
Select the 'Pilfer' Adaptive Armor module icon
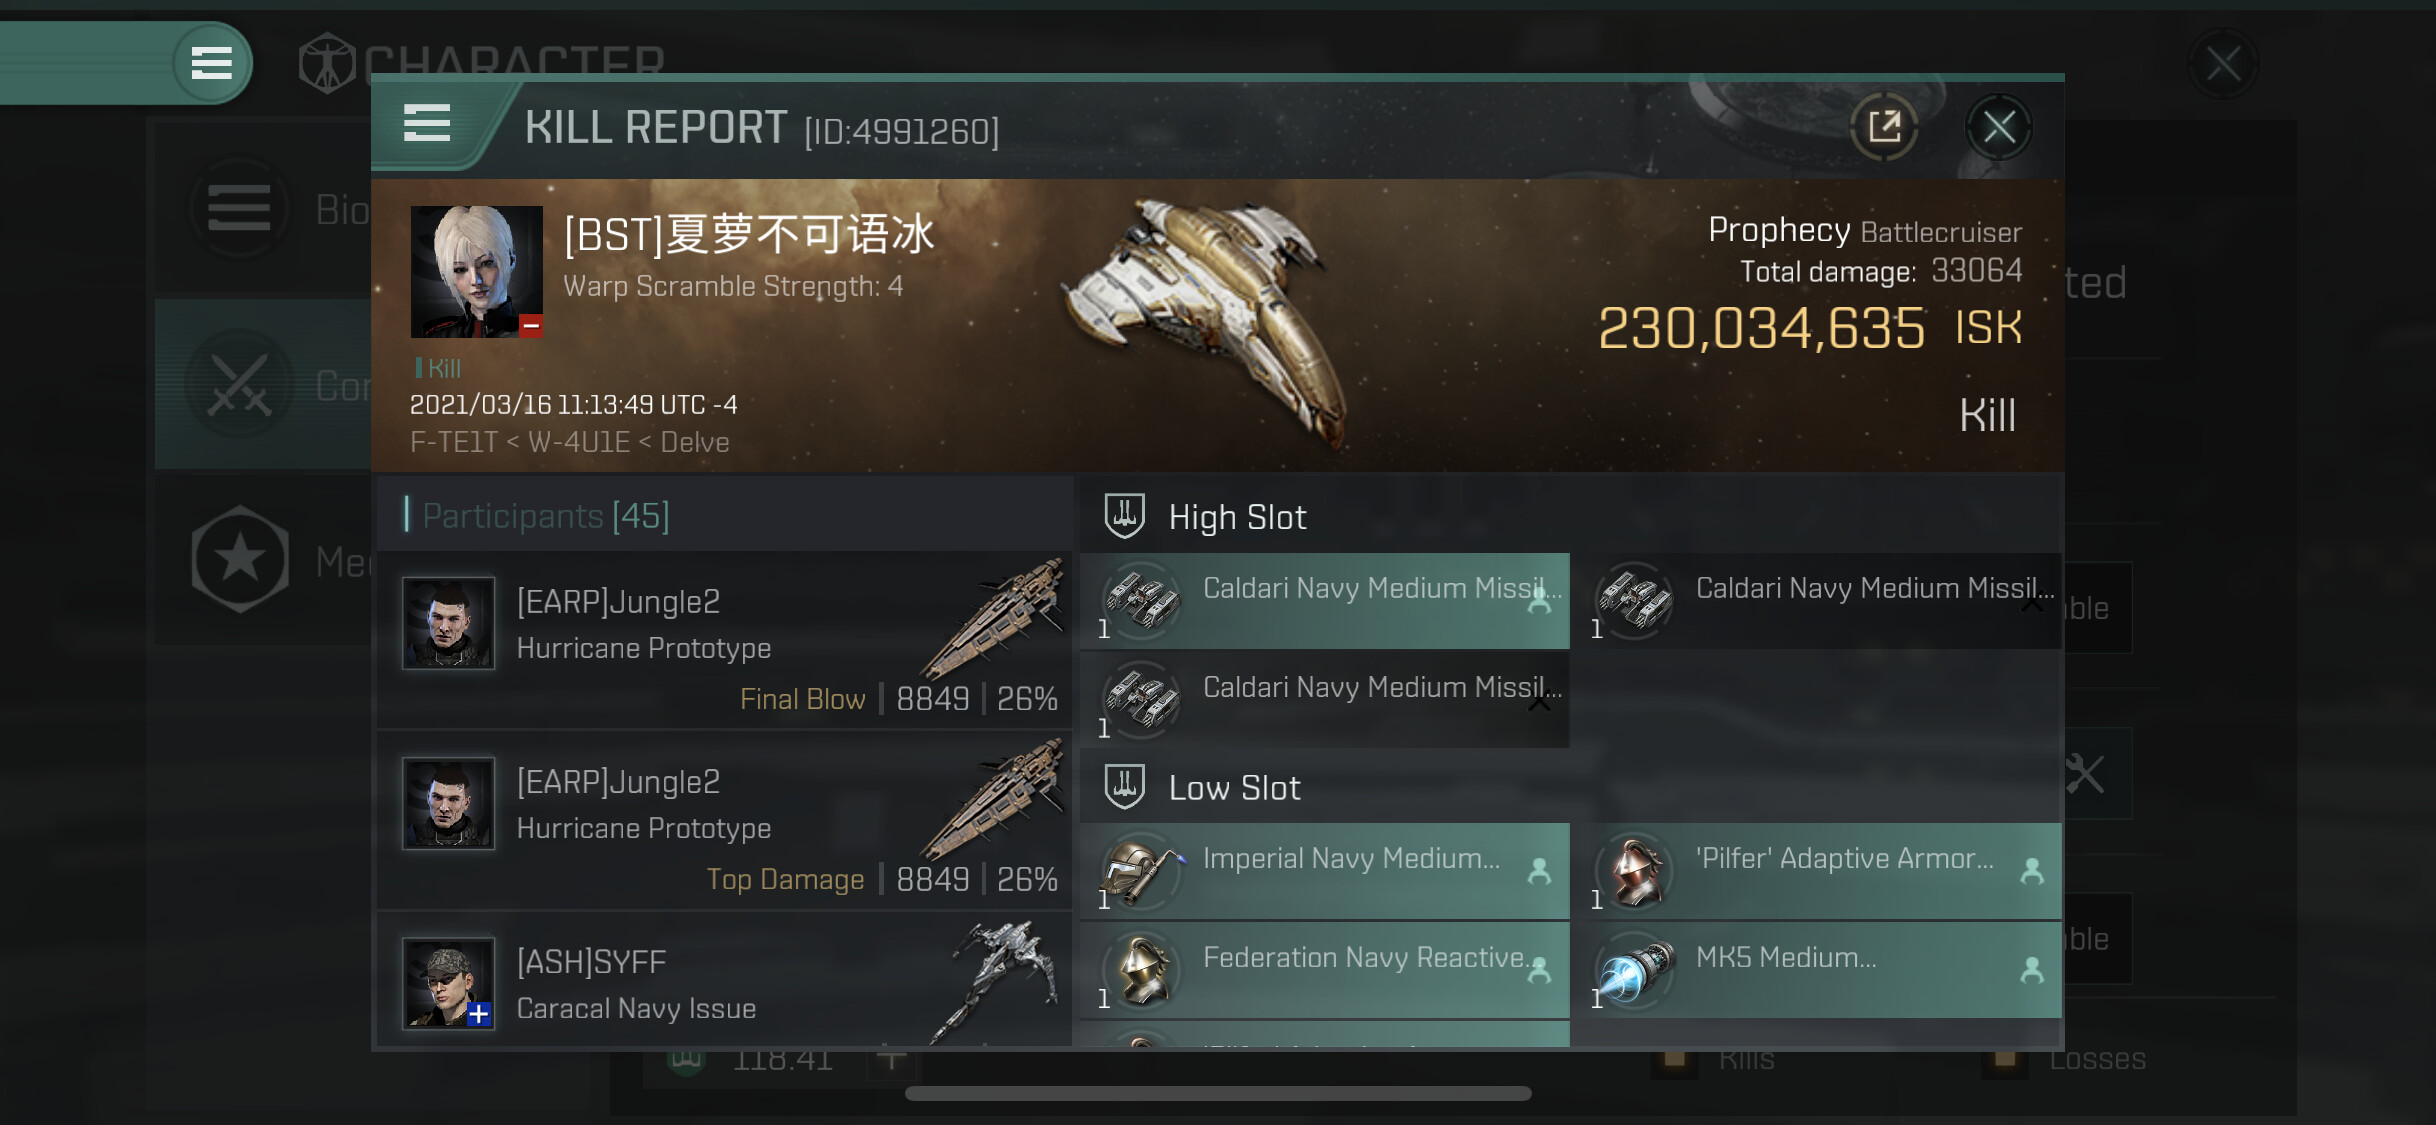point(1634,871)
